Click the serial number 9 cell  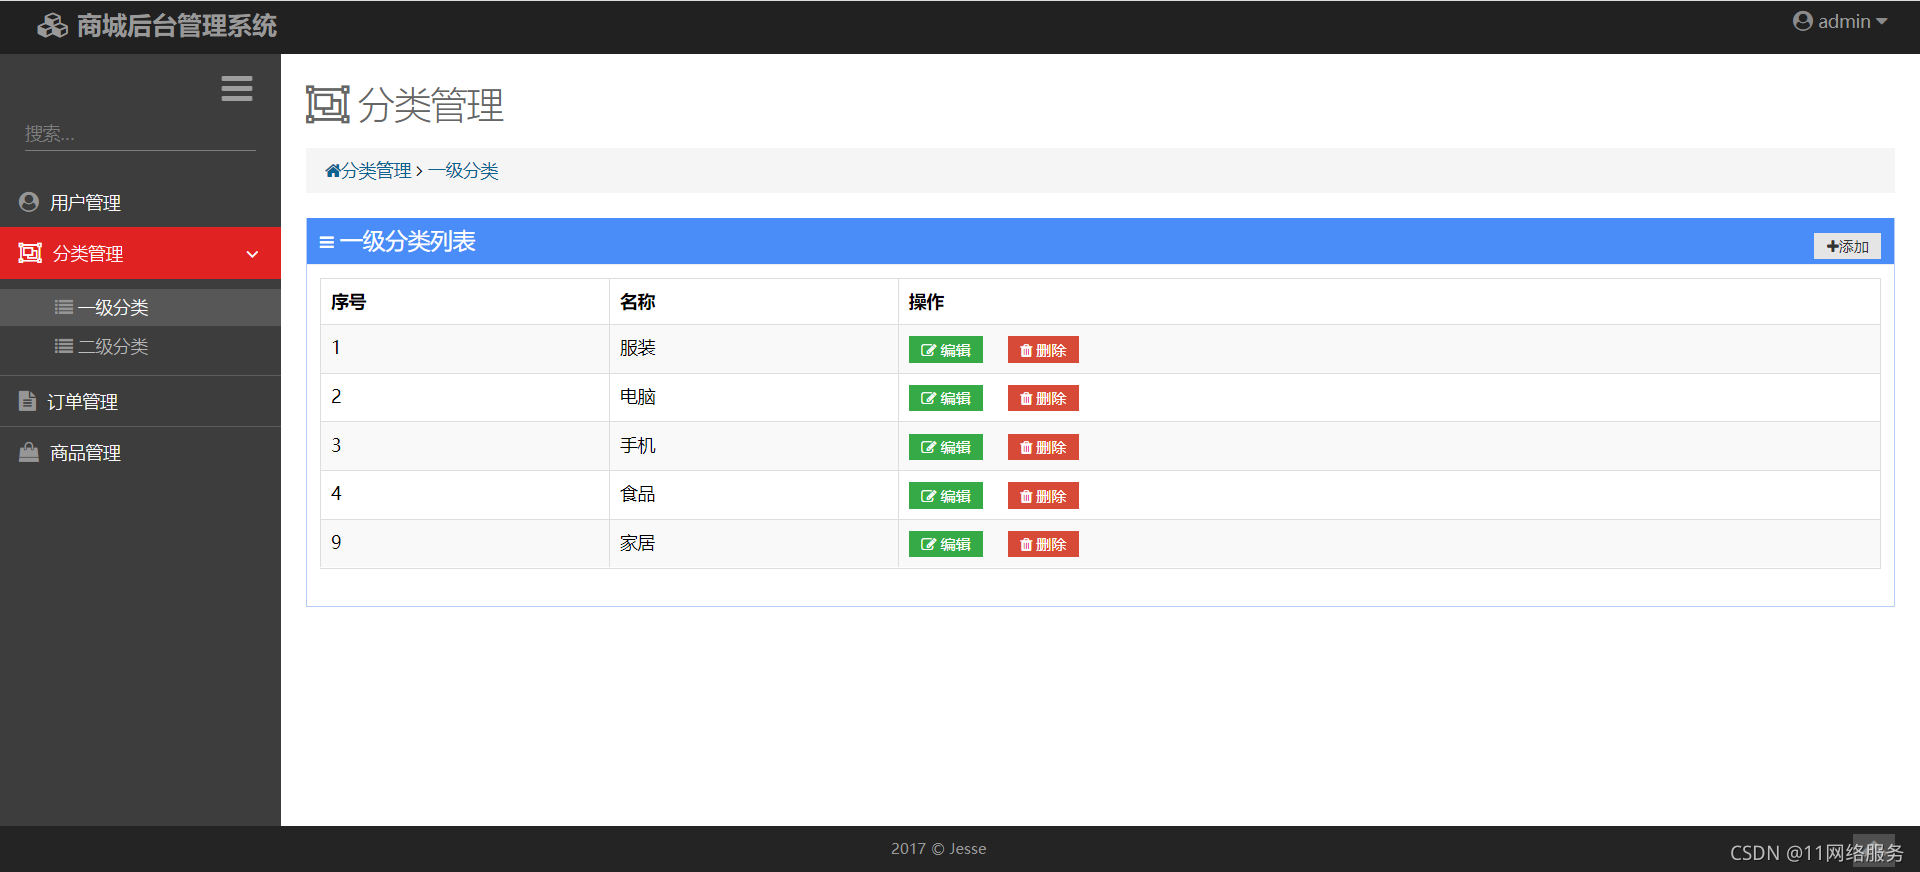(x=465, y=543)
